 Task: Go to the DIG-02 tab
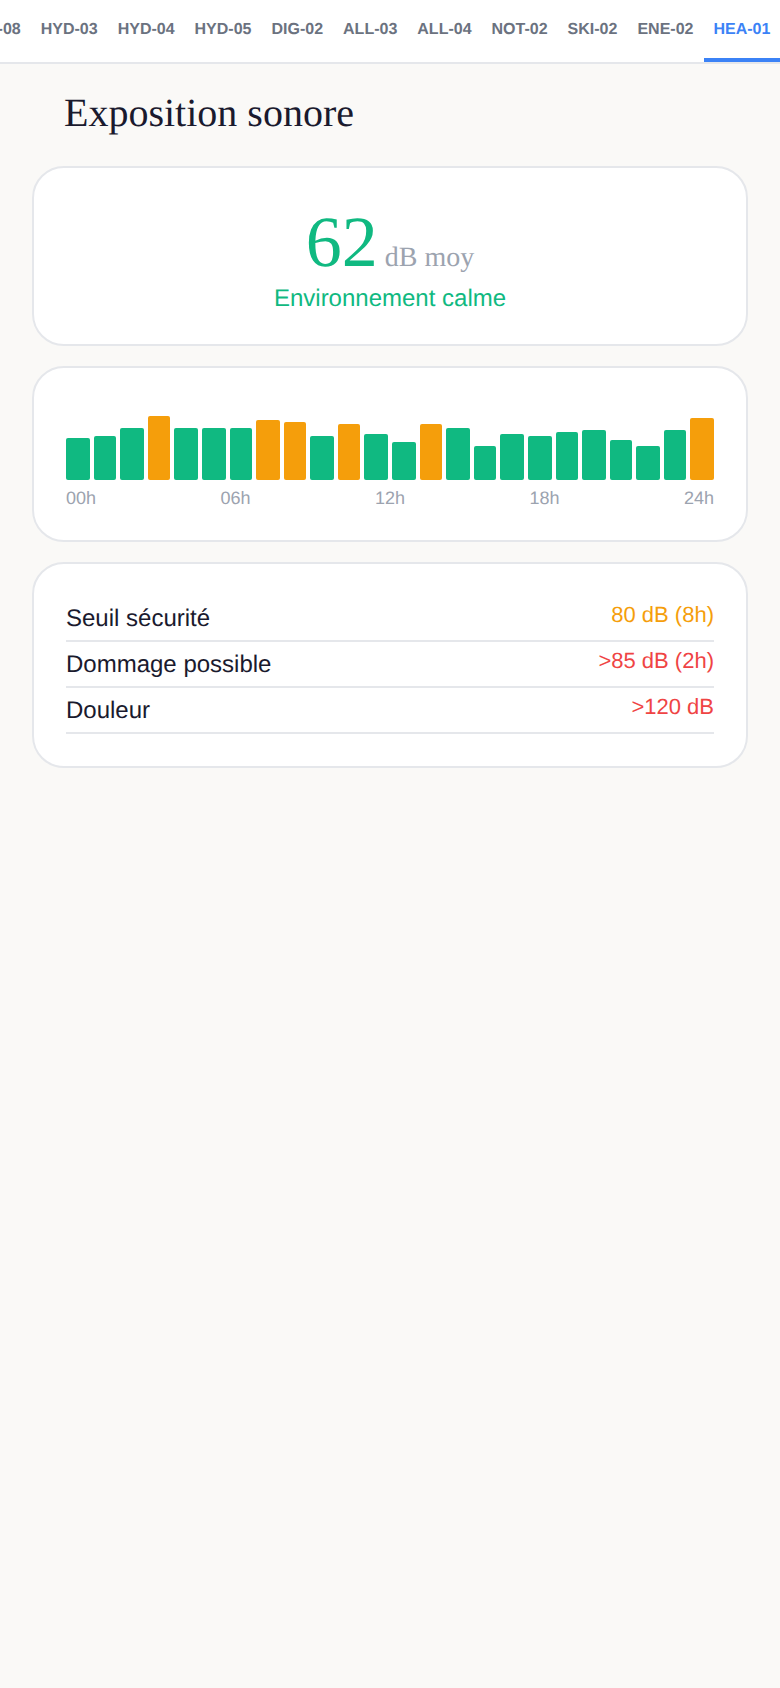[297, 29]
